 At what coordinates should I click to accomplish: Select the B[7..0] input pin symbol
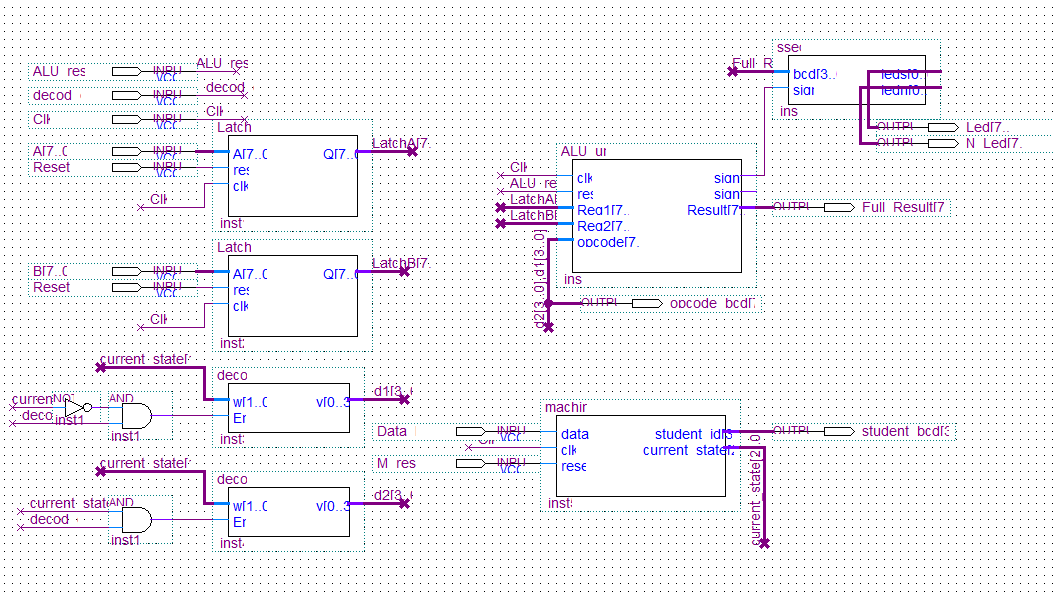point(127,272)
